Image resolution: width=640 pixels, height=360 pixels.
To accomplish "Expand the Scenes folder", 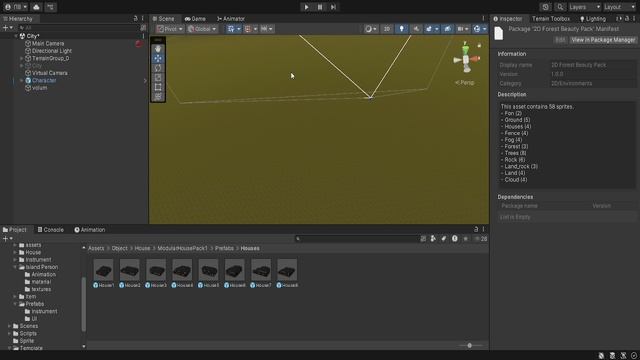I will 9,326.
